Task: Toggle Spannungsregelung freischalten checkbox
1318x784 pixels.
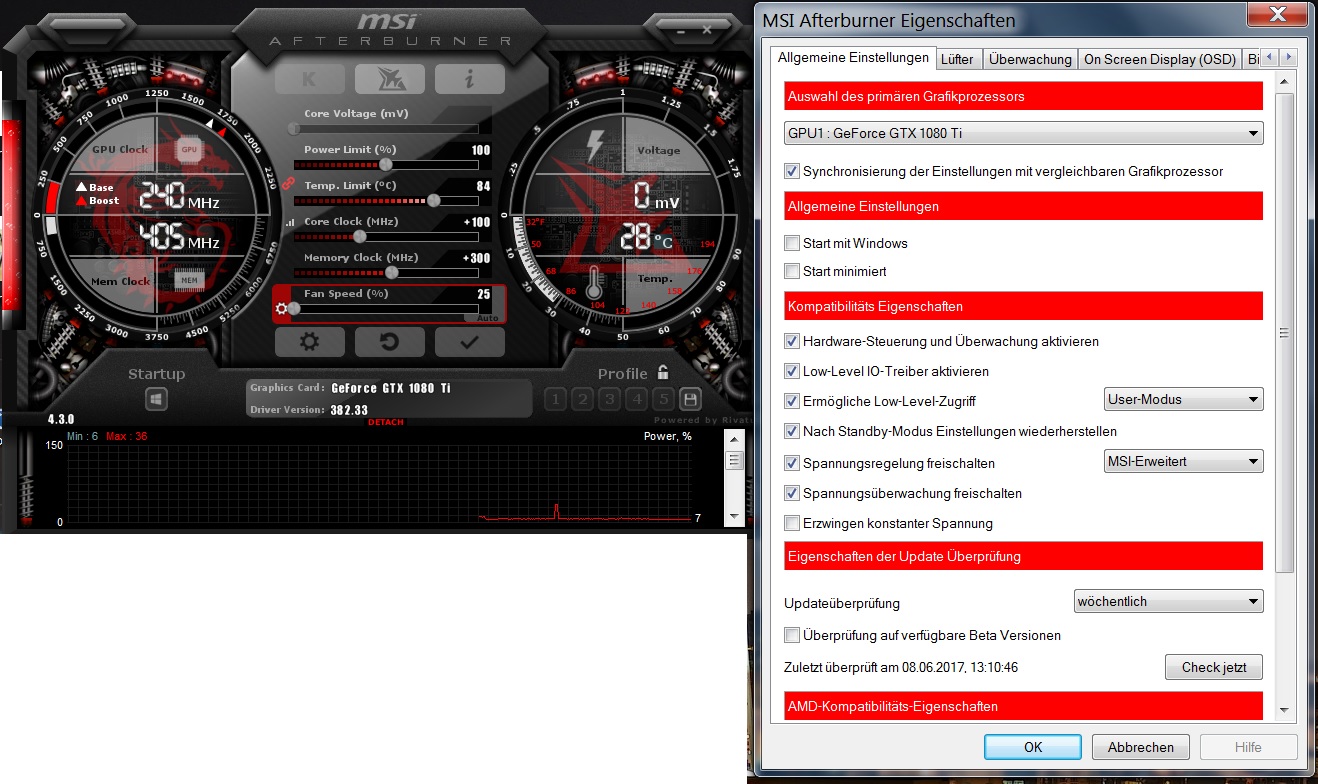Action: [x=792, y=463]
